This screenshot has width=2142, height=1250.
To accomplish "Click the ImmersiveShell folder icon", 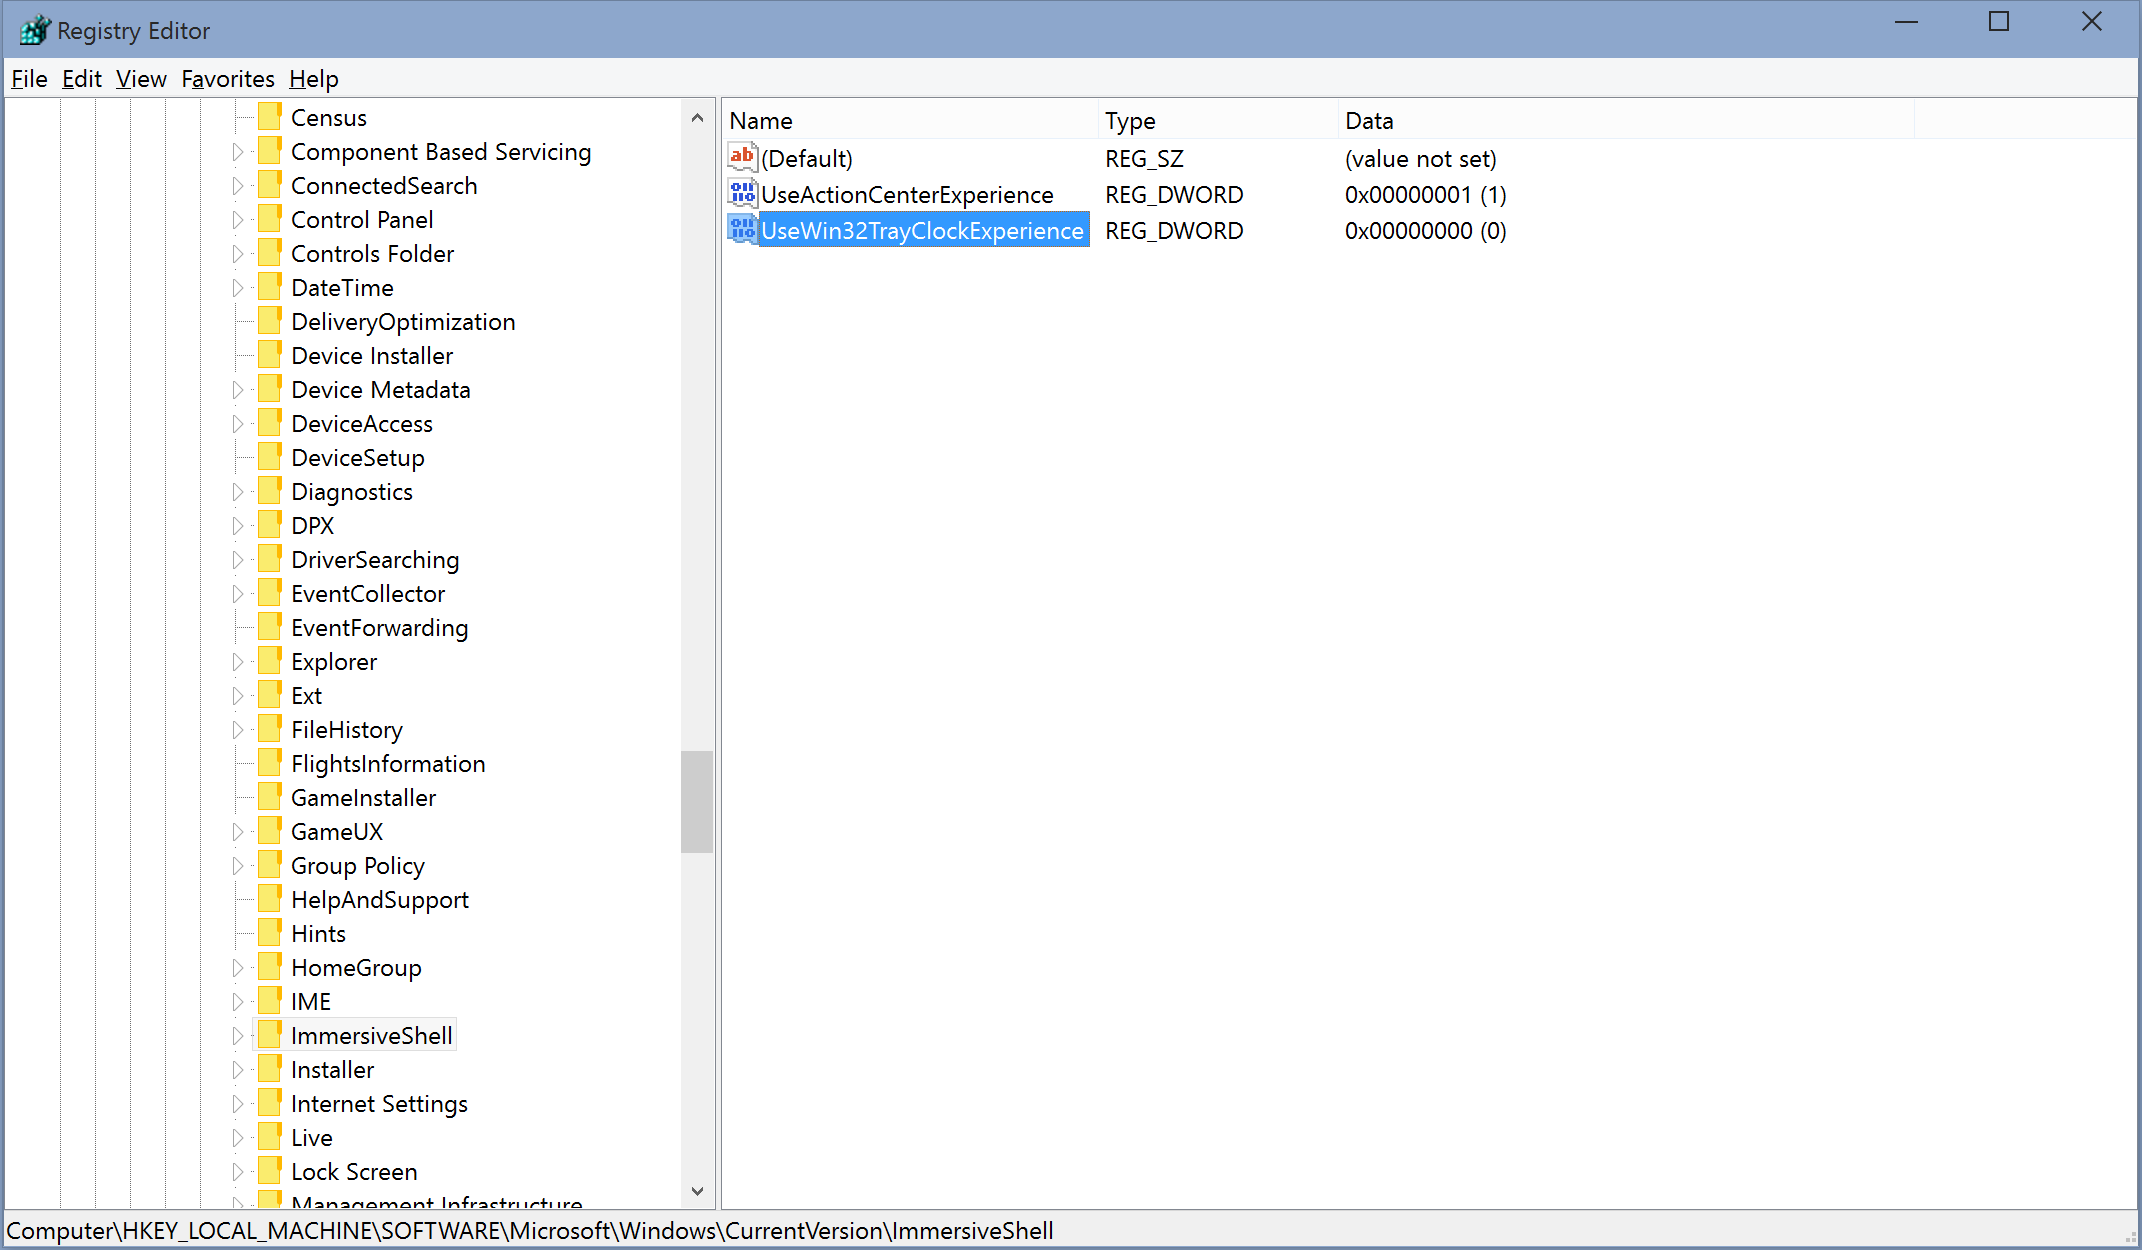I will pos(269,1035).
